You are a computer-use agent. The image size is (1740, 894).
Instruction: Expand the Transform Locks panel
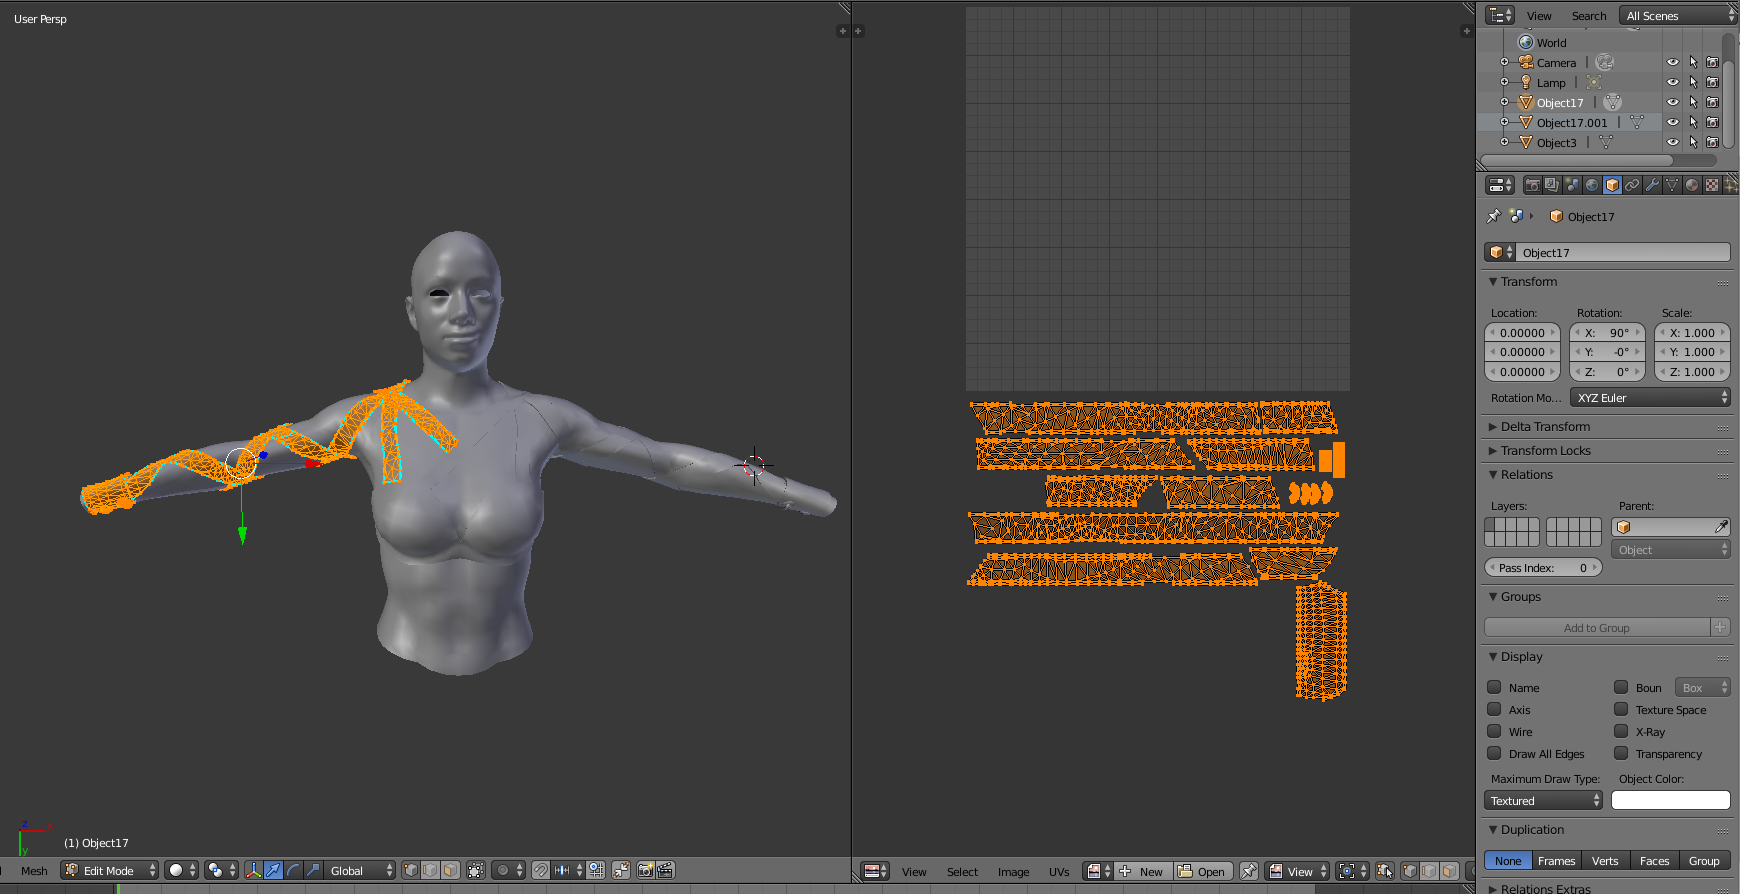1545,450
